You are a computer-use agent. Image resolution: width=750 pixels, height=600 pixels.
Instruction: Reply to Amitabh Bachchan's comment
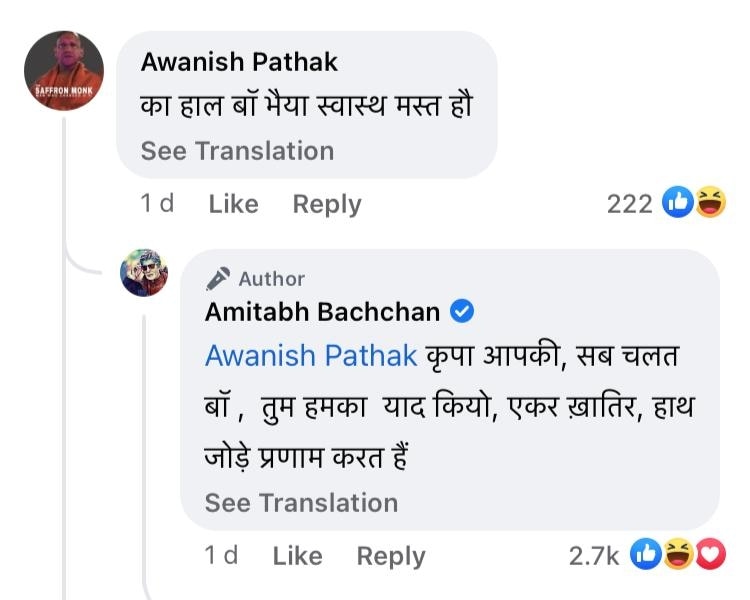[x=390, y=556]
